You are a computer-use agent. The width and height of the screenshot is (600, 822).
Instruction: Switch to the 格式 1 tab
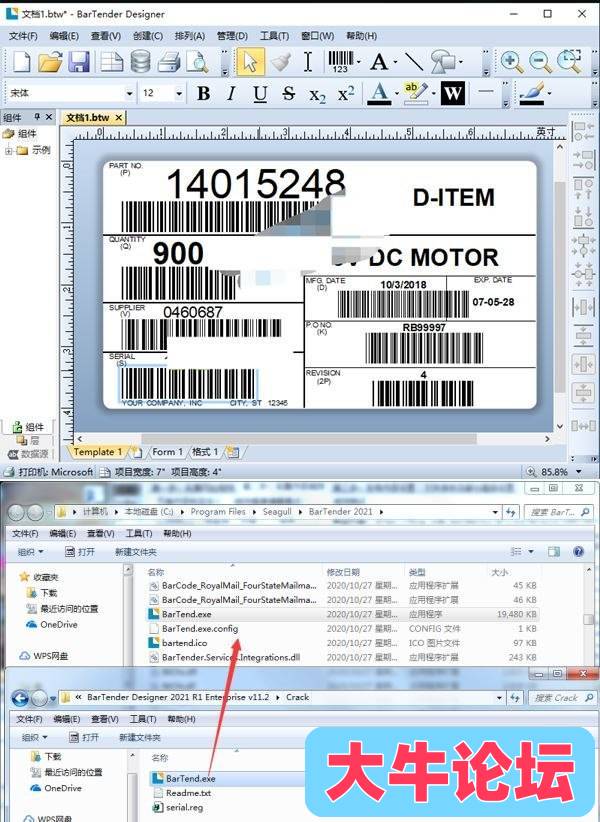[205, 451]
